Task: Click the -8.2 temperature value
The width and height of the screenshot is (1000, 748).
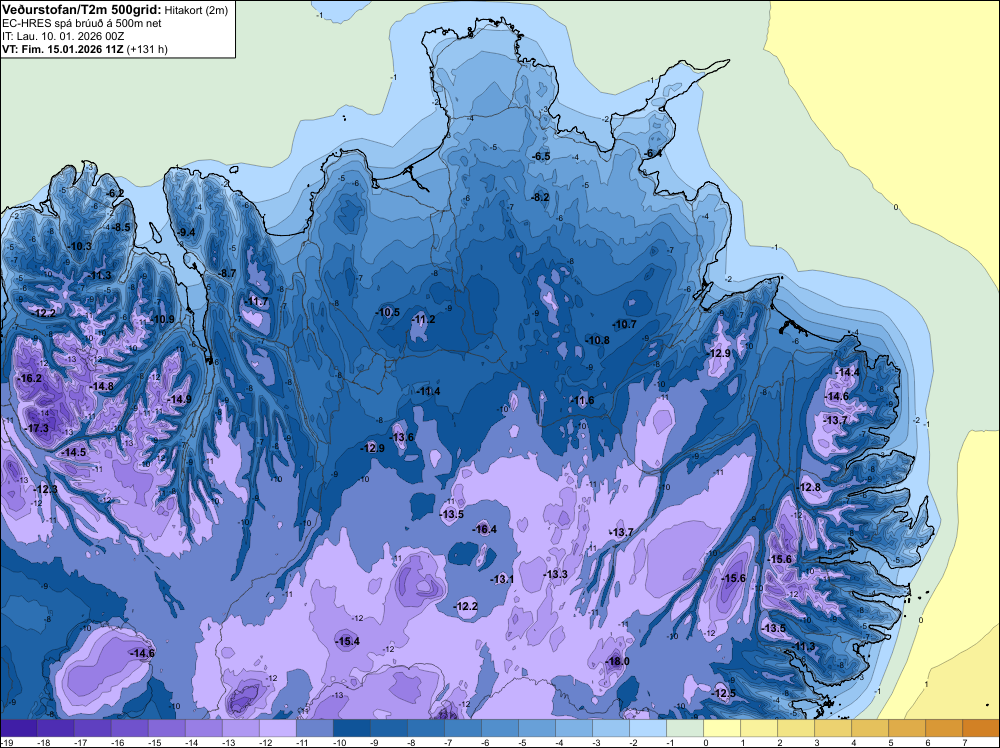Action: pos(540,197)
